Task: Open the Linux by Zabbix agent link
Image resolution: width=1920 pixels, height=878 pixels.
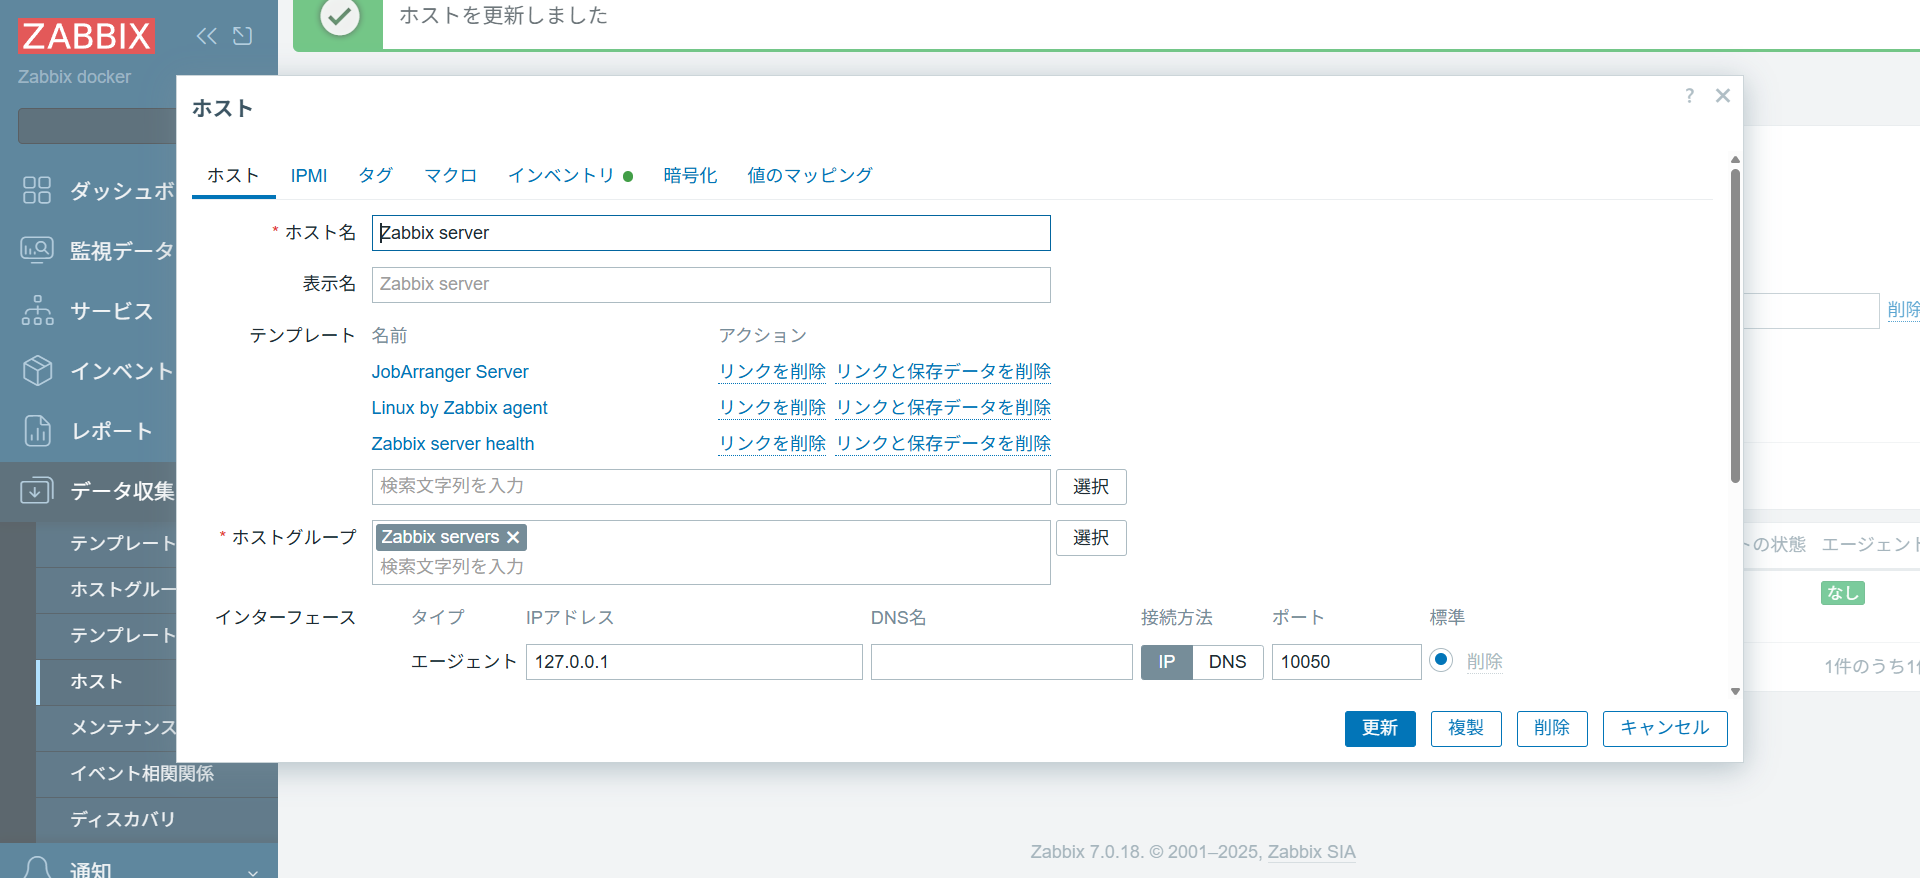Action: point(460,408)
